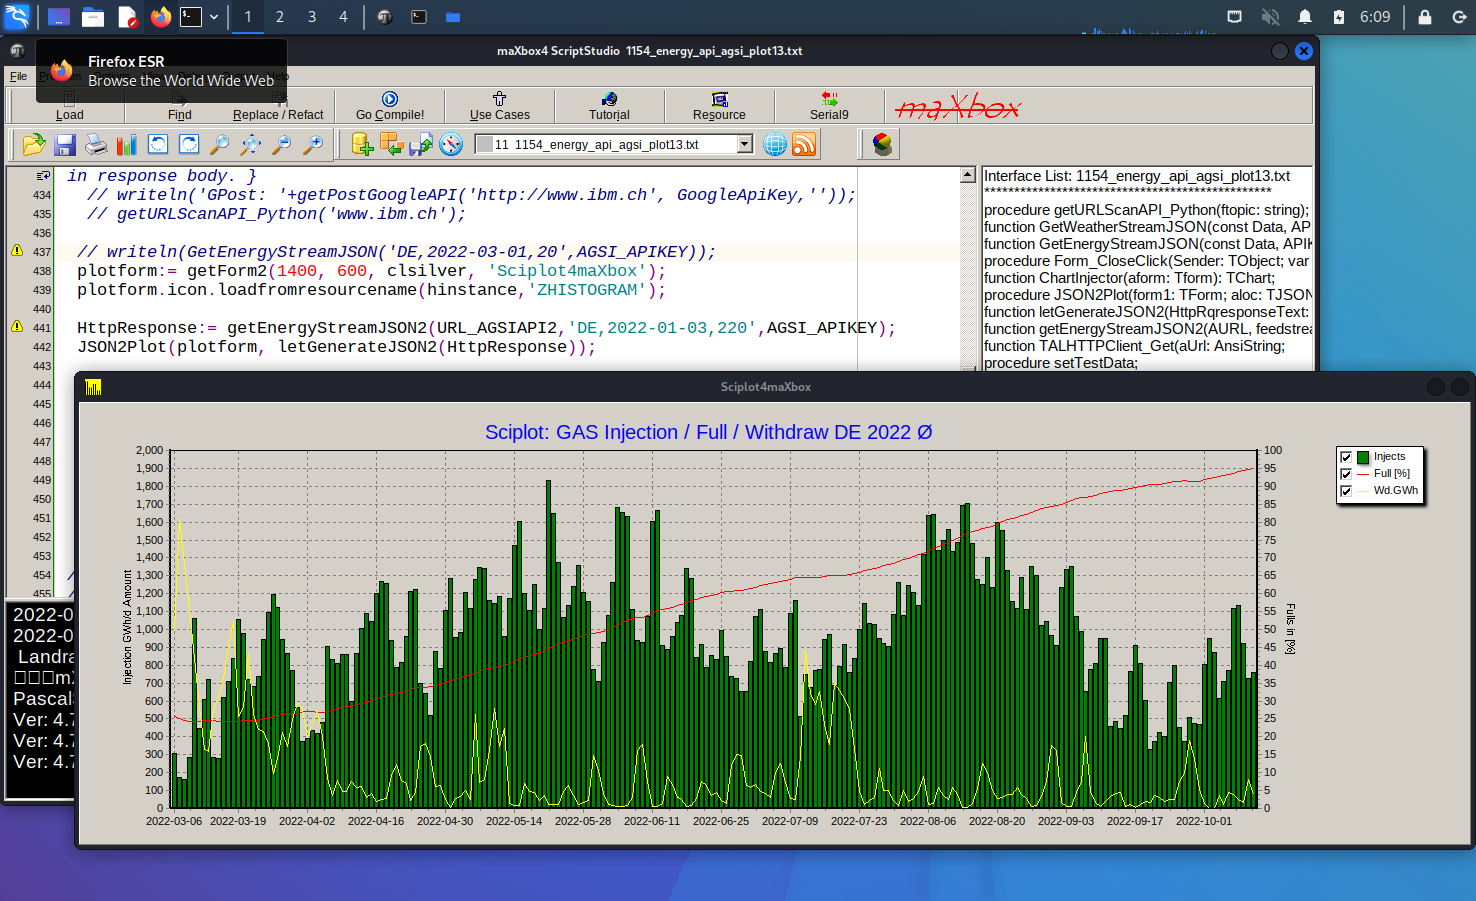The image size is (1476, 901).
Task: Launch Firefox ESR from the taskbar
Action: pyautogui.click(x=160, y=17)
